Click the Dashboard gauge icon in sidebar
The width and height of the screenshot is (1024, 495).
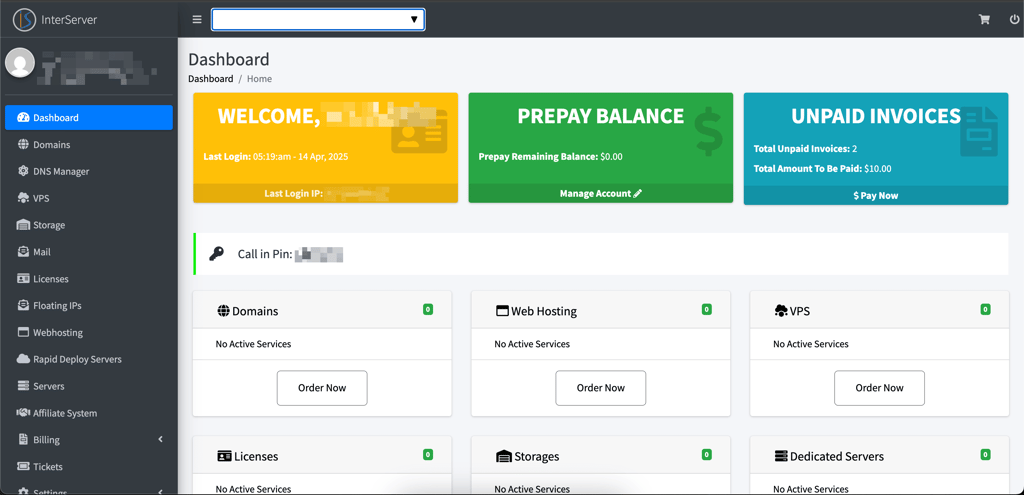tap(23, 118)
